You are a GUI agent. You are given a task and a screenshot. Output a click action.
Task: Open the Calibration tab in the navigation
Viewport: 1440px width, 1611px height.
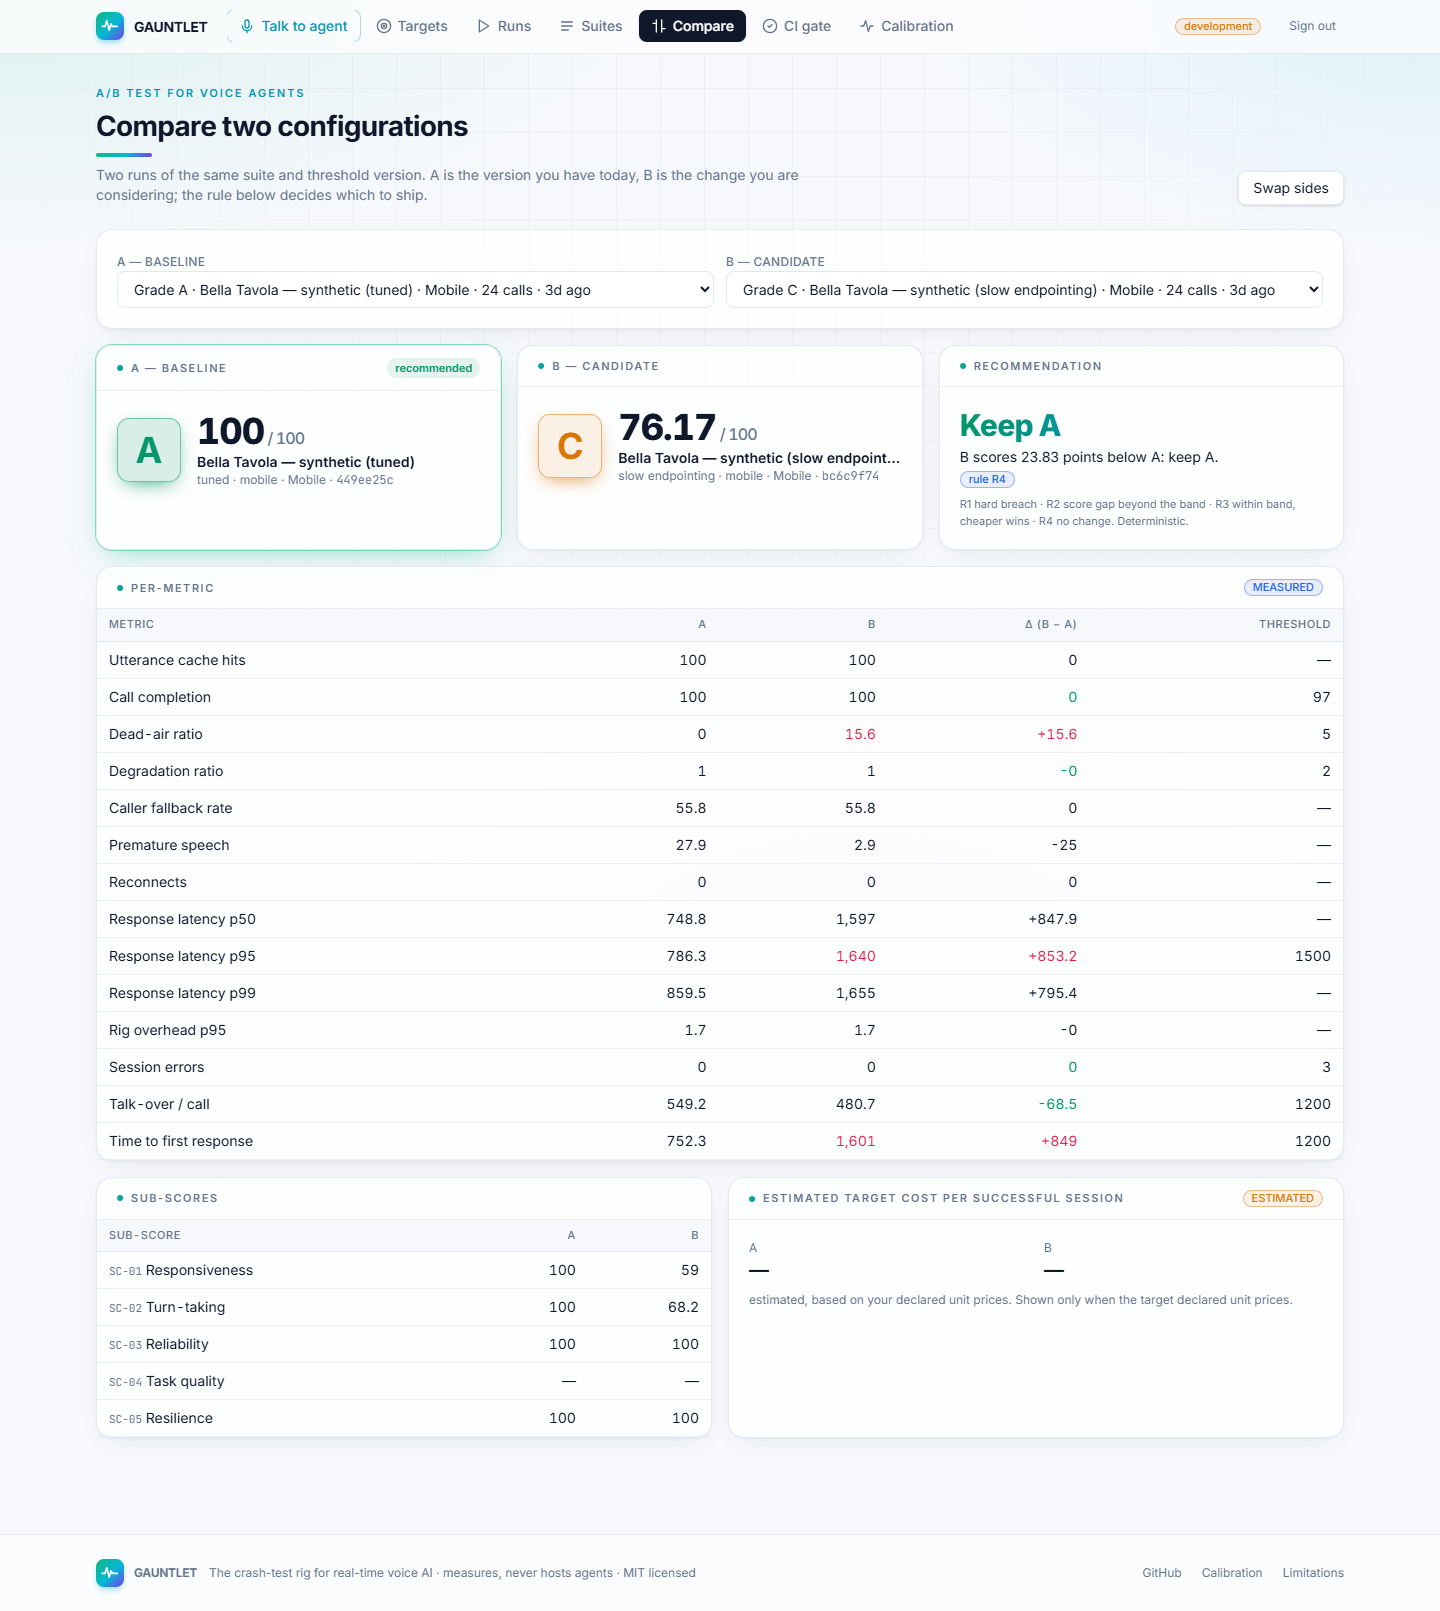(907, 26)
